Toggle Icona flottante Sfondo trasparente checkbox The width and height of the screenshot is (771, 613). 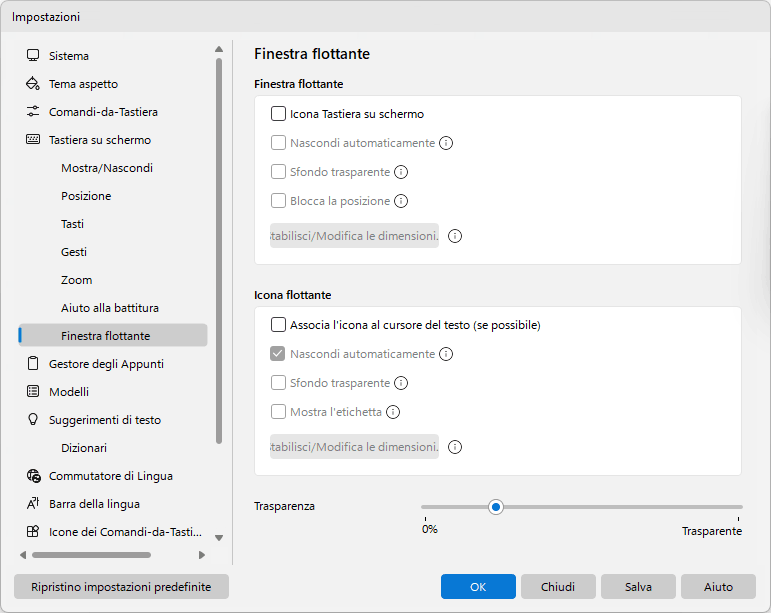click(278, 383)
